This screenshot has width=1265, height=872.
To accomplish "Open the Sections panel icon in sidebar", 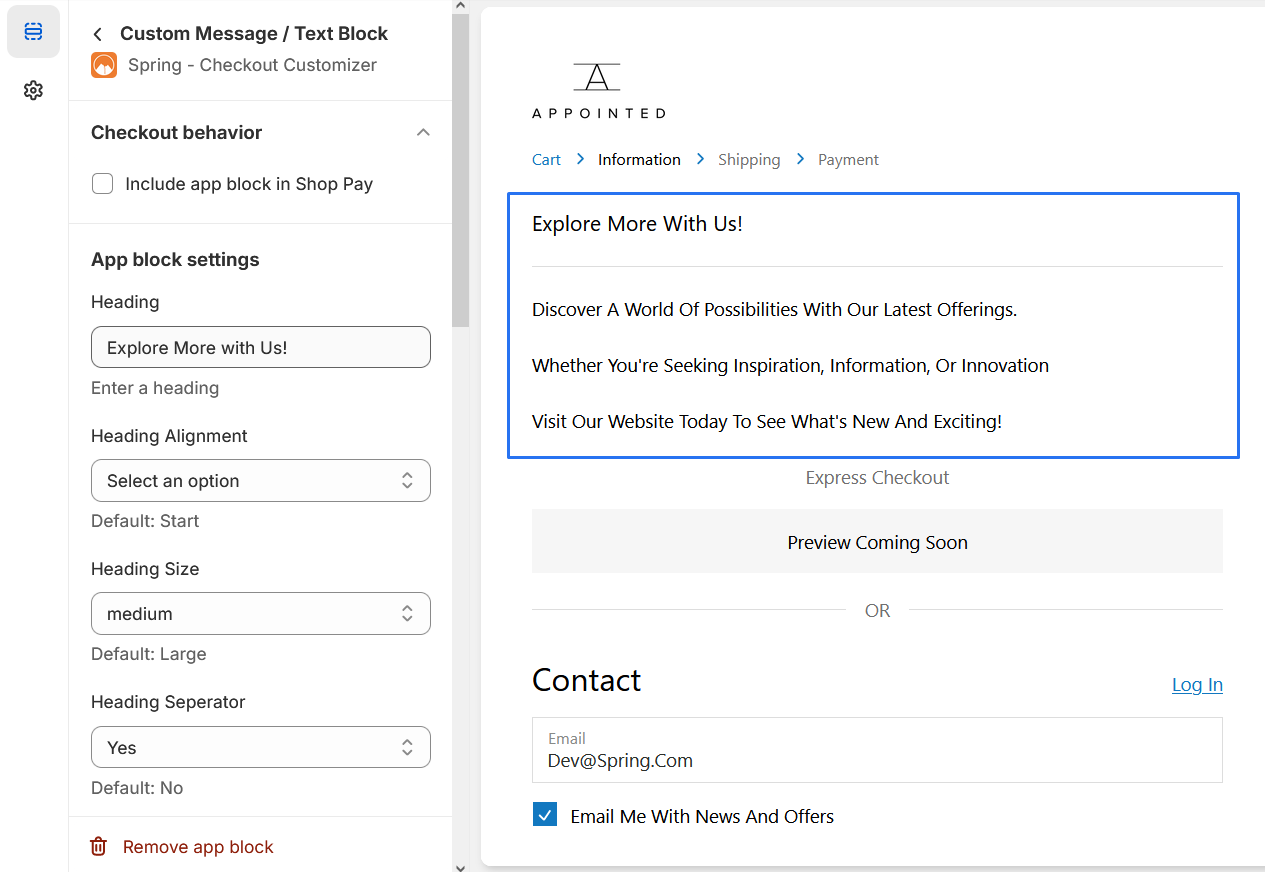I will coord(33,32).
